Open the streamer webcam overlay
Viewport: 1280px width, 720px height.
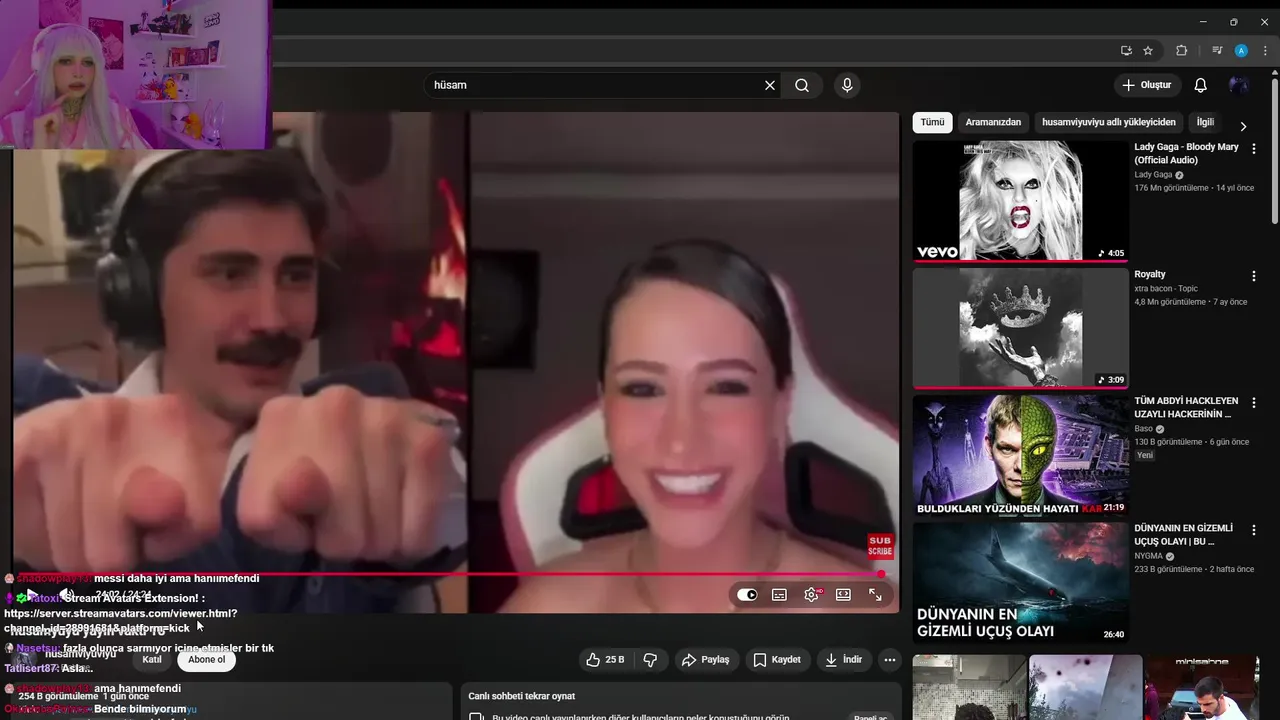point(136,74)
